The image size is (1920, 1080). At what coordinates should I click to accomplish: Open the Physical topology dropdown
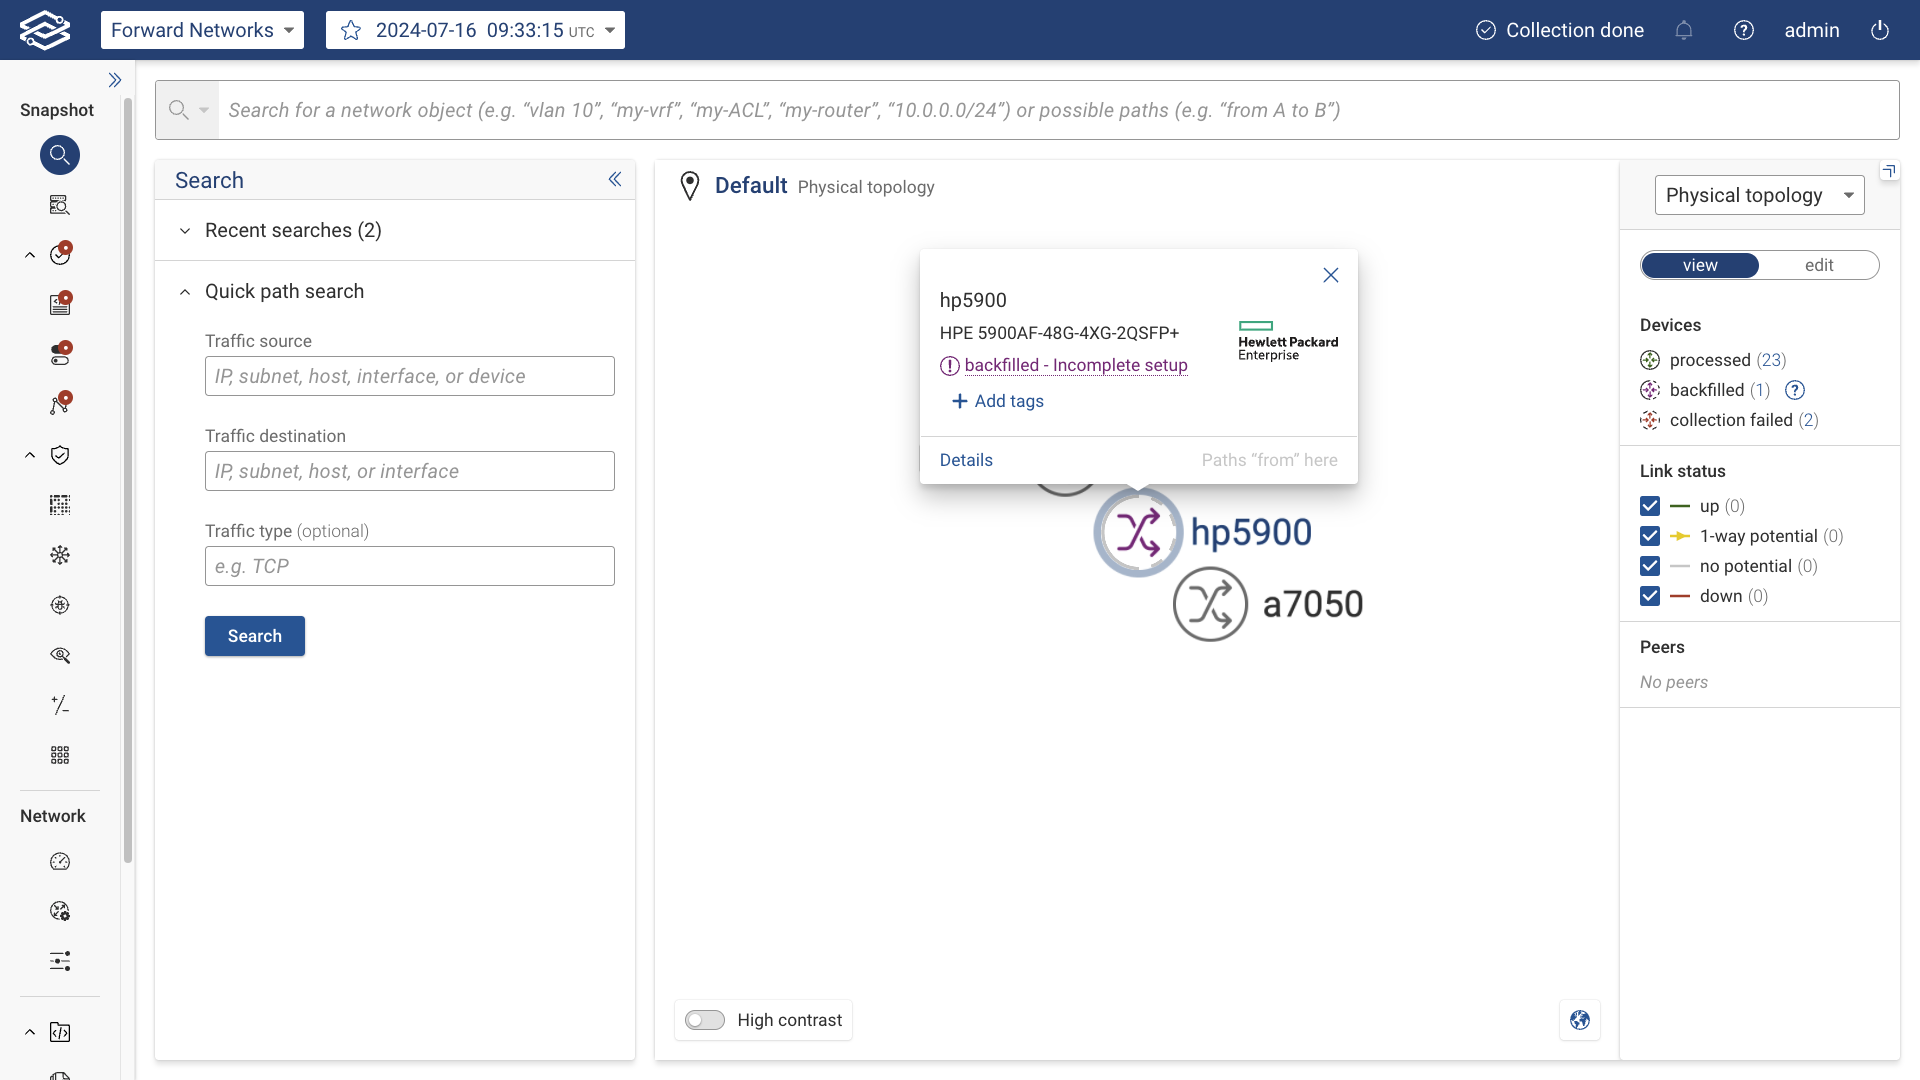coord(1759,195)
